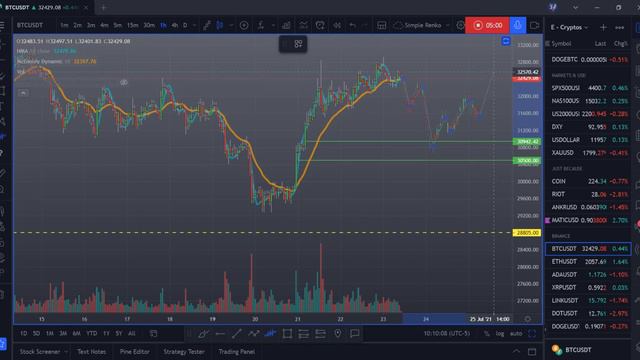Maximize the bottom panel square icon

[532, 351]
